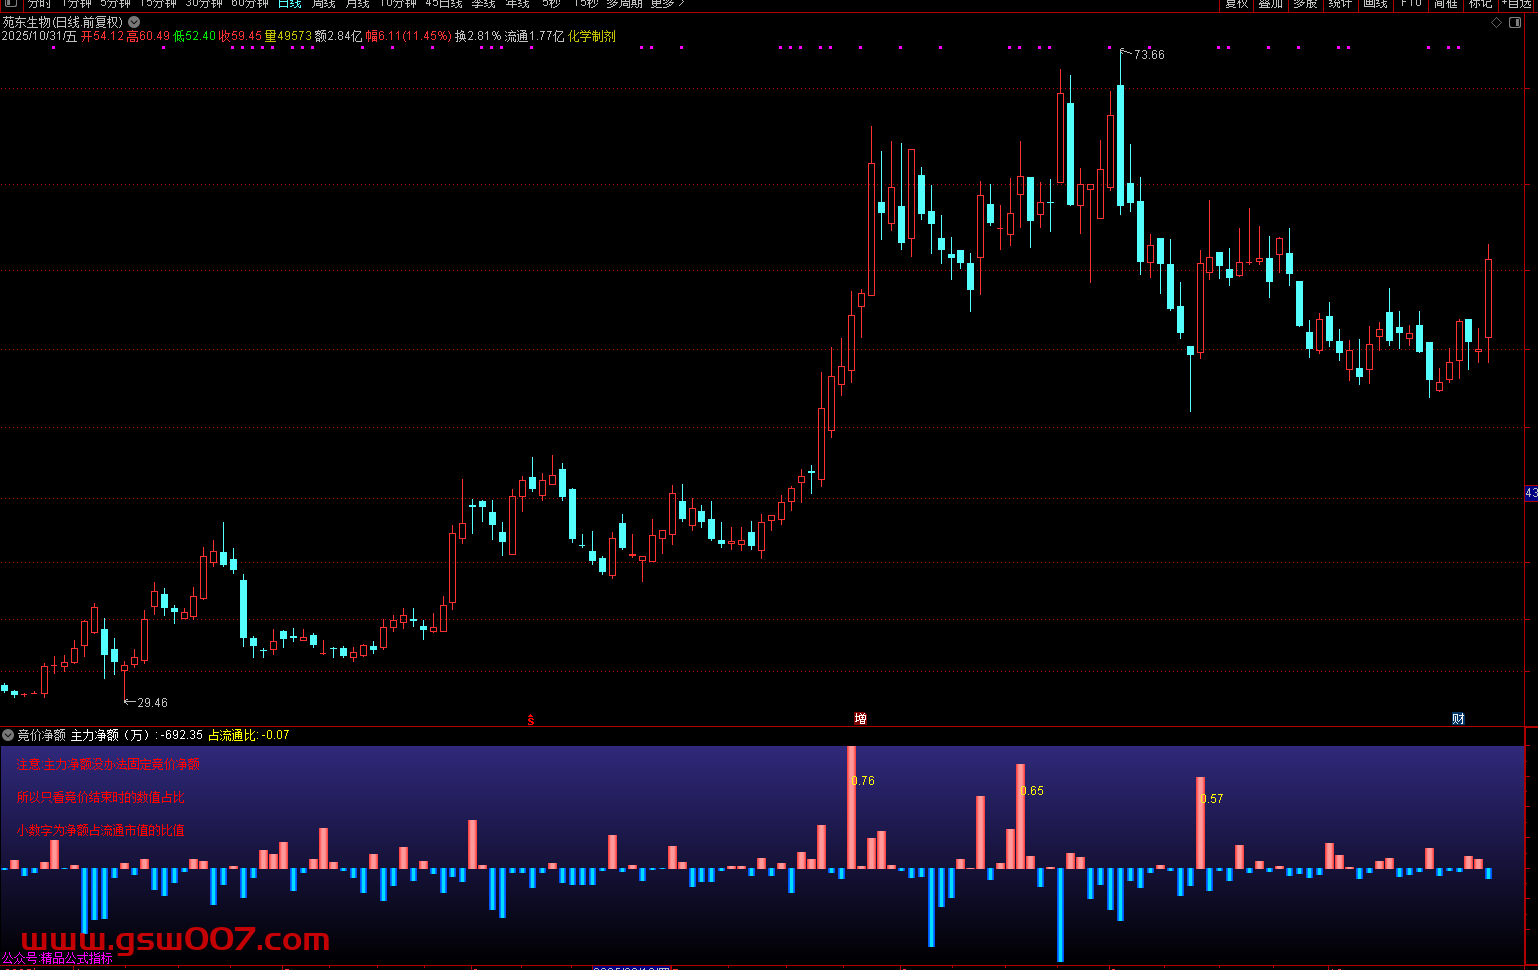Click the 化学制剂 sector link
The height and width of the screenshot is (970, 1538).
pos(592,36)
